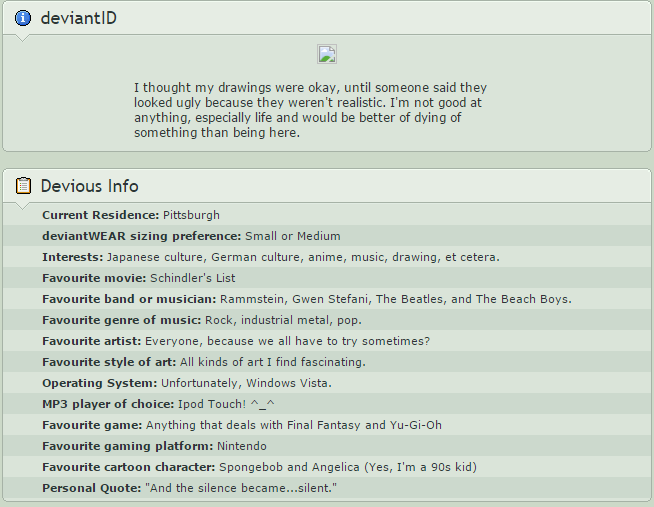Click the band list starting with Rammstein
Screen dimensions: 654x507
(396, 299)
